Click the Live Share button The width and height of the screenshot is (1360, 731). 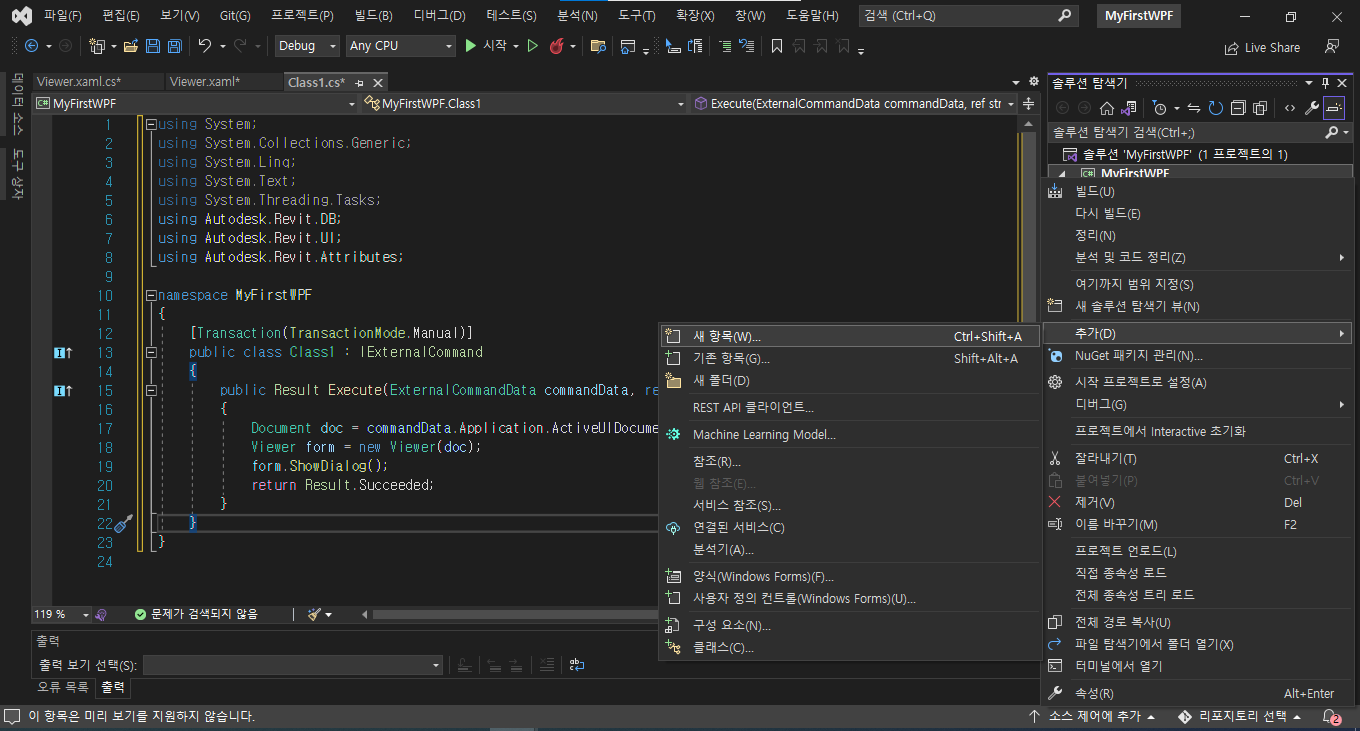coord(1262,47)
